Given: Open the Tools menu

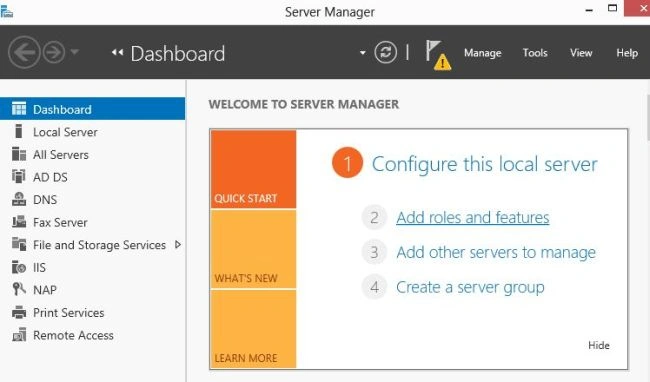Looking at the screenshot, I should pyautogui.click(x=535, y=53).
